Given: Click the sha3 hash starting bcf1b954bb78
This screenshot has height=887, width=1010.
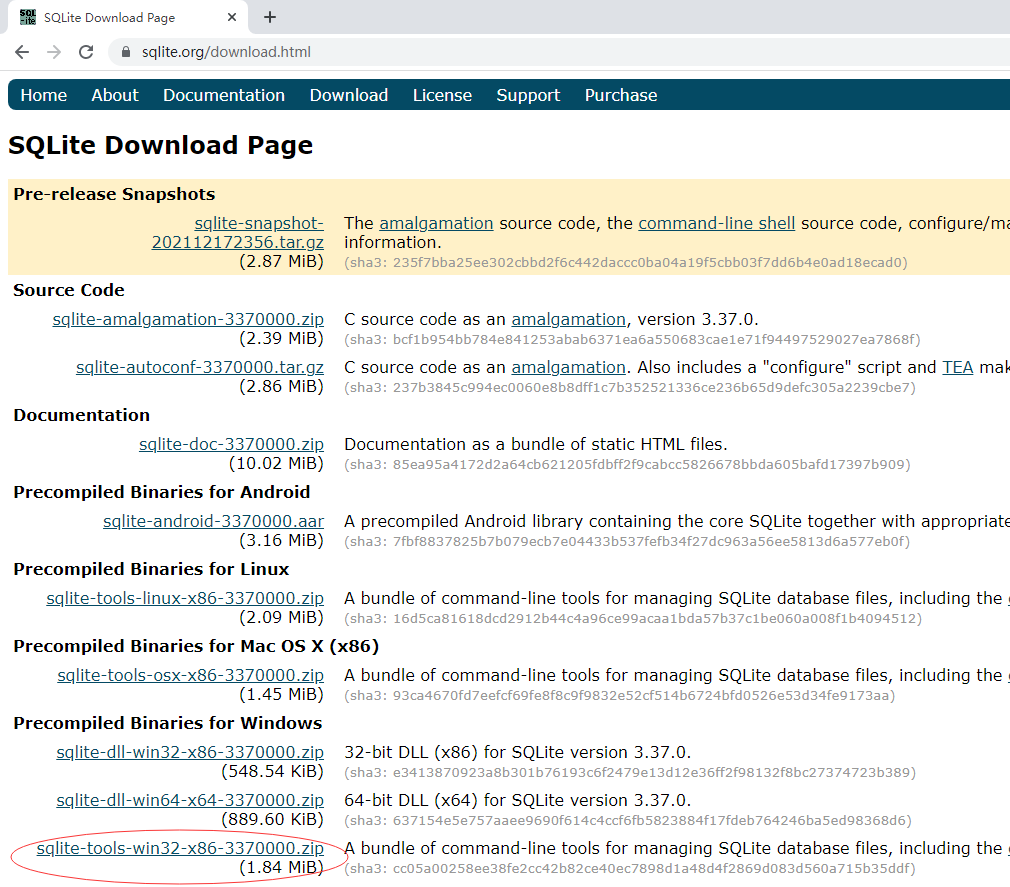Looking at the screenshot, I should click(x=632, y=339).
